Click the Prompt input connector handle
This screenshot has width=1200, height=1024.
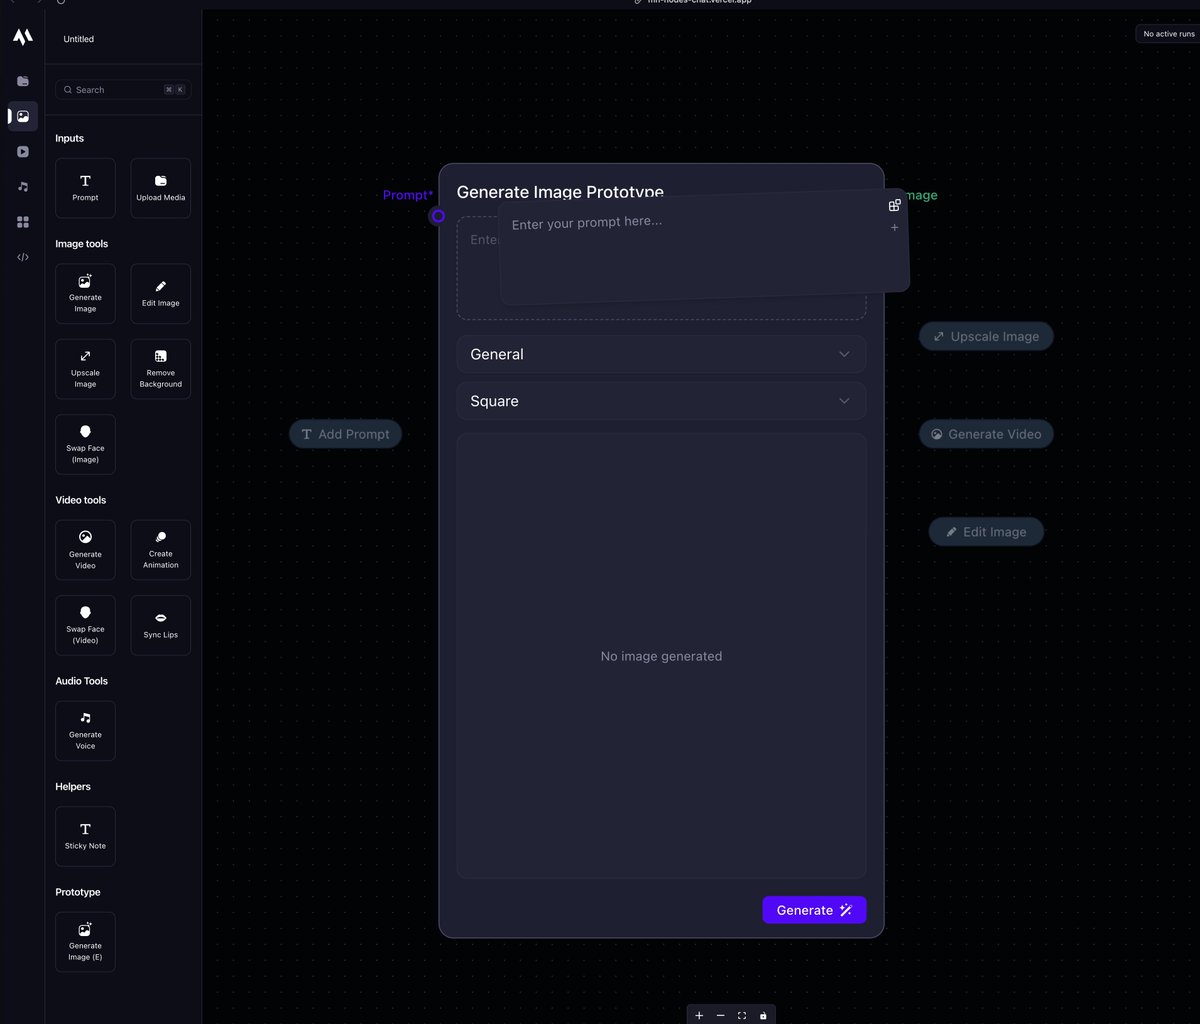point(438,216)
